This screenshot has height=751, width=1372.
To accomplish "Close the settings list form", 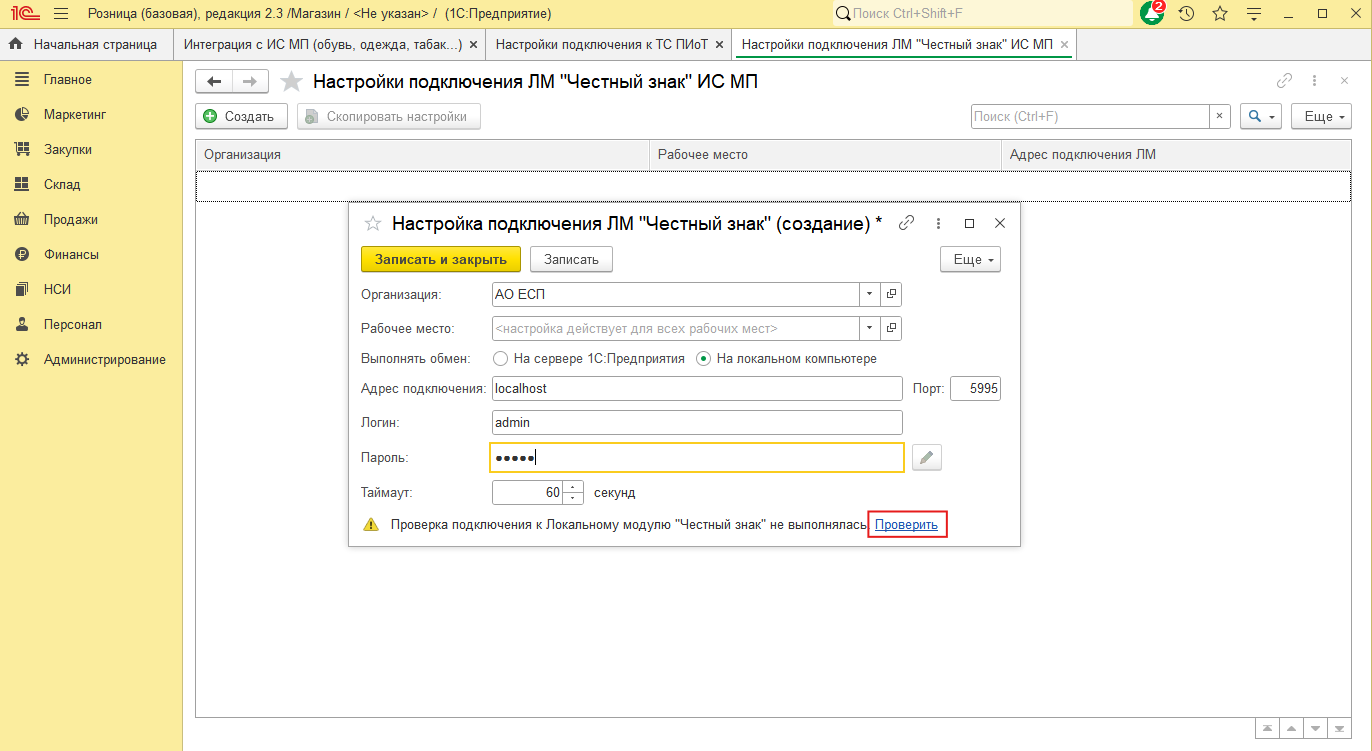I will 1342,82.
